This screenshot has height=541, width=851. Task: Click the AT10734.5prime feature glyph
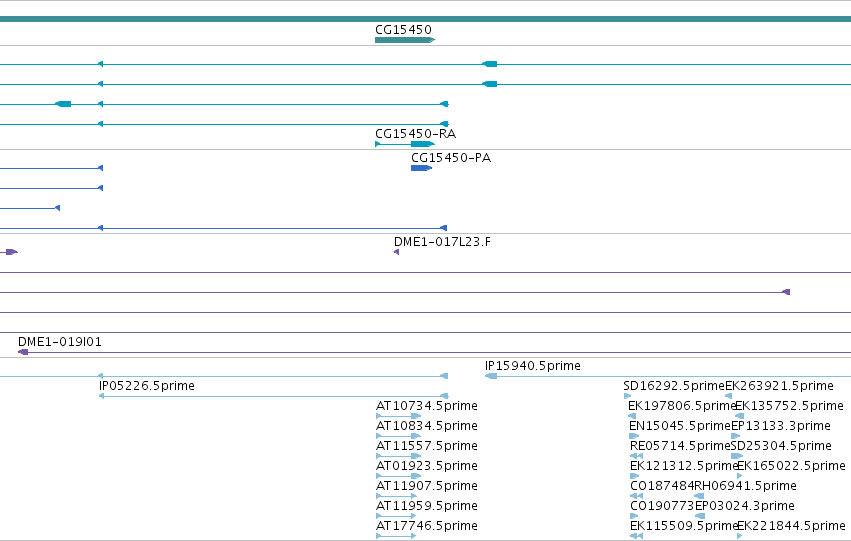pyautogui.click(x=398, y=416)
